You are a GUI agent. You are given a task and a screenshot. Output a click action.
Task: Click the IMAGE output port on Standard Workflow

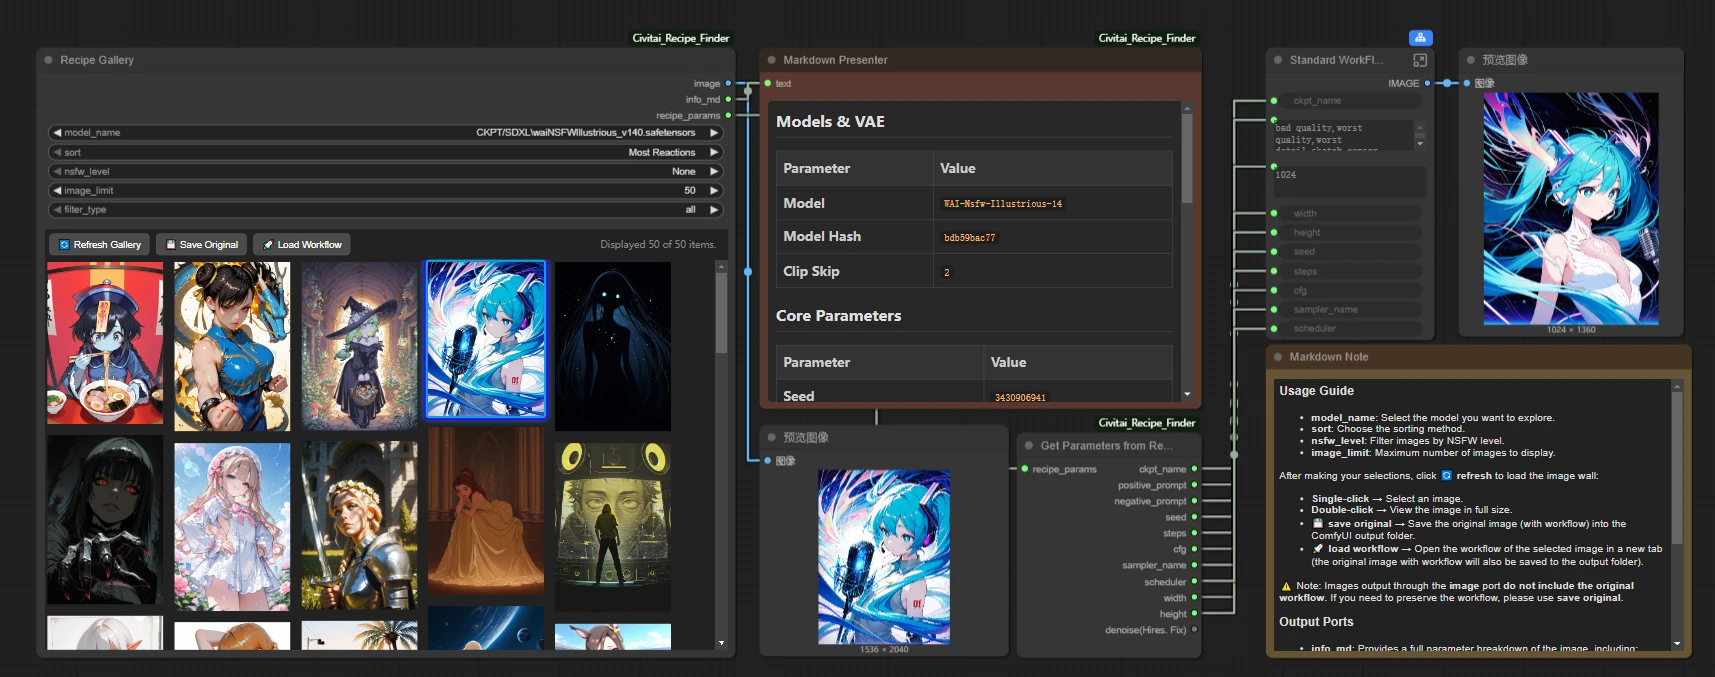click(1427, 83)
